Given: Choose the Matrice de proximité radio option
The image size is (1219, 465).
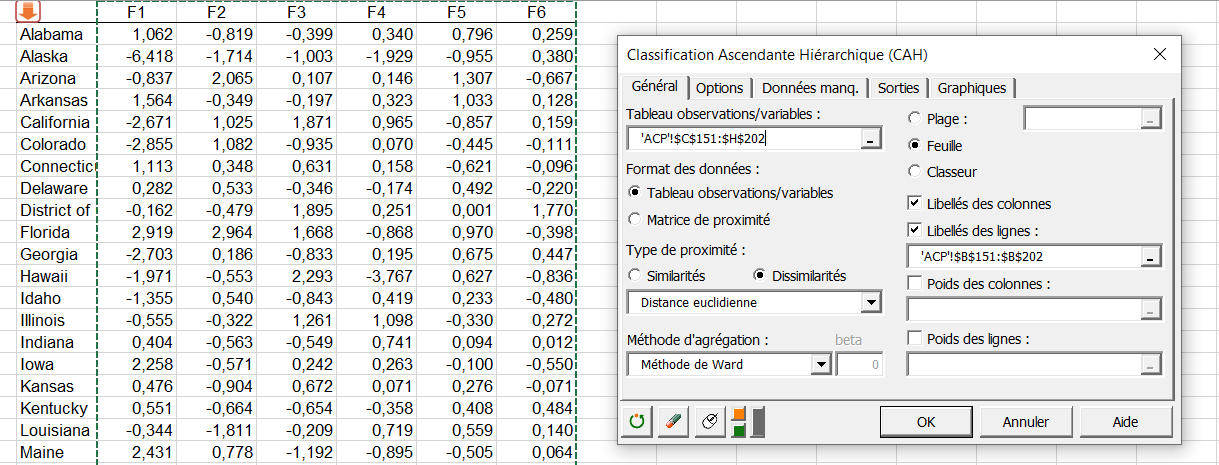Looking at the screenshot, I should 633,219.
